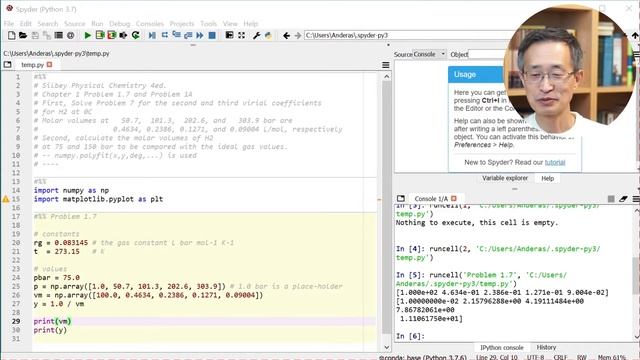Screen dimensions: 640x360
Task: Stop debugging with the blue square icon
Action: (212, 36)
